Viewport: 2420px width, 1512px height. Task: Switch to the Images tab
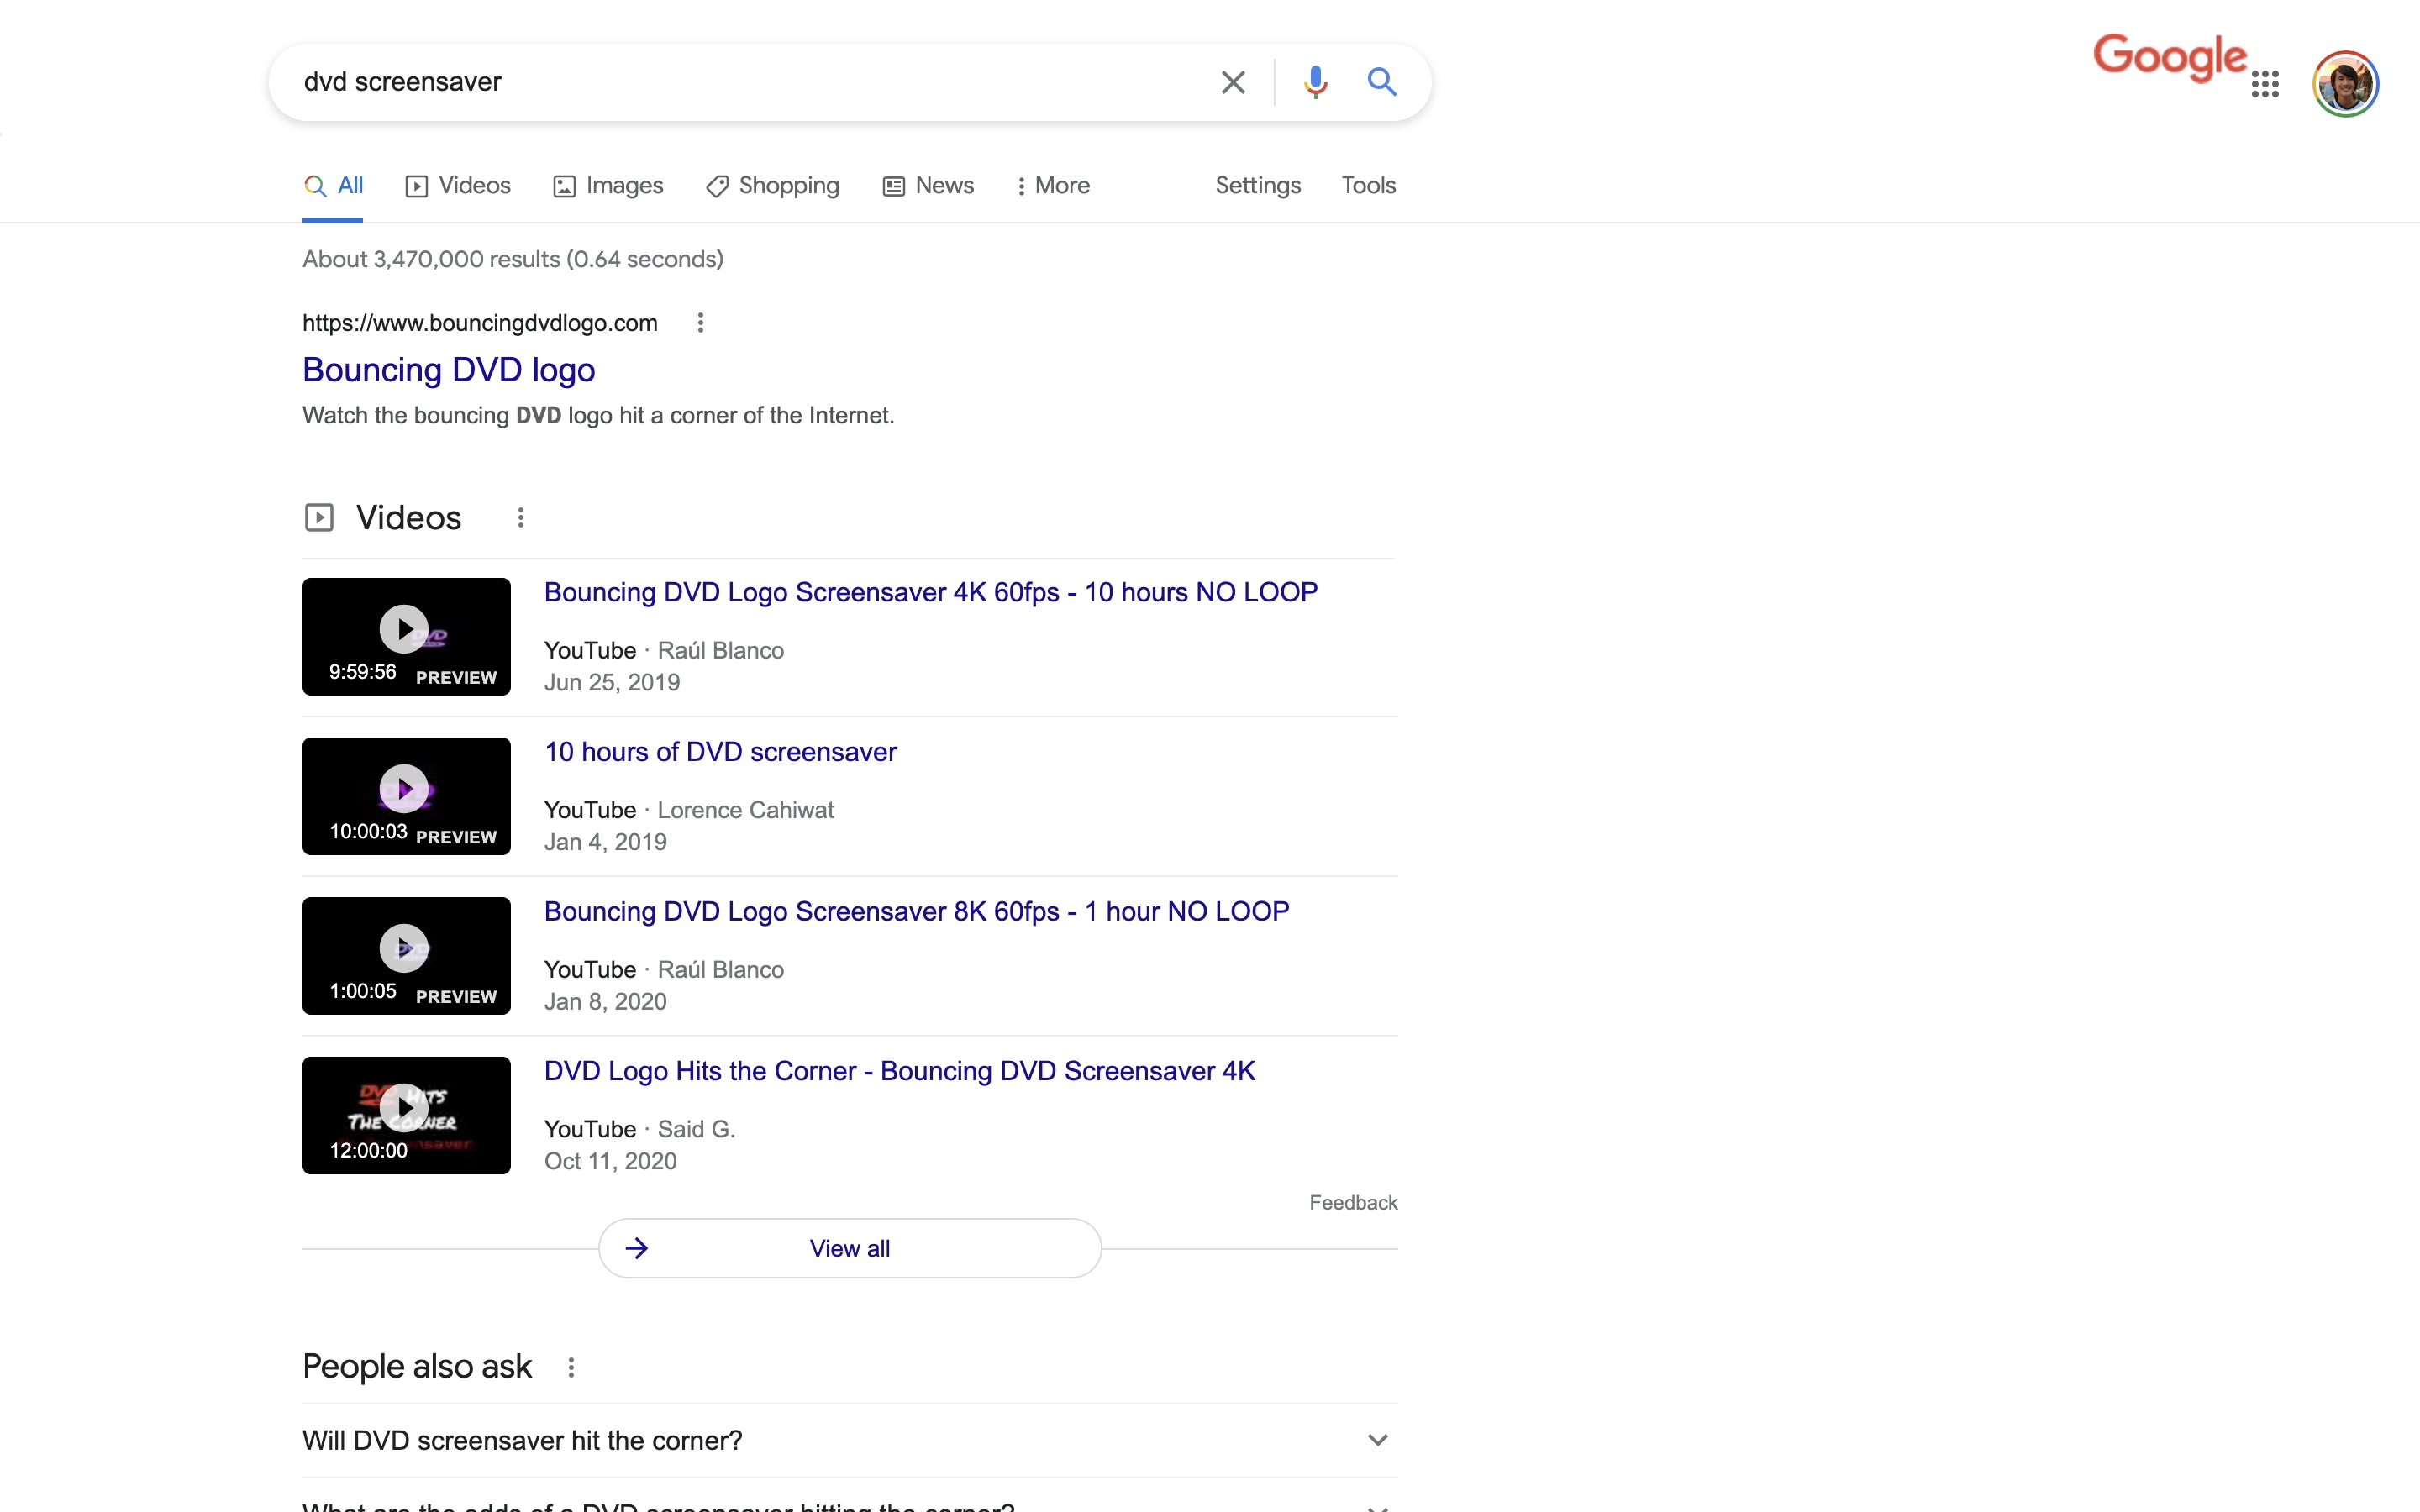click(x=608, y=186)
